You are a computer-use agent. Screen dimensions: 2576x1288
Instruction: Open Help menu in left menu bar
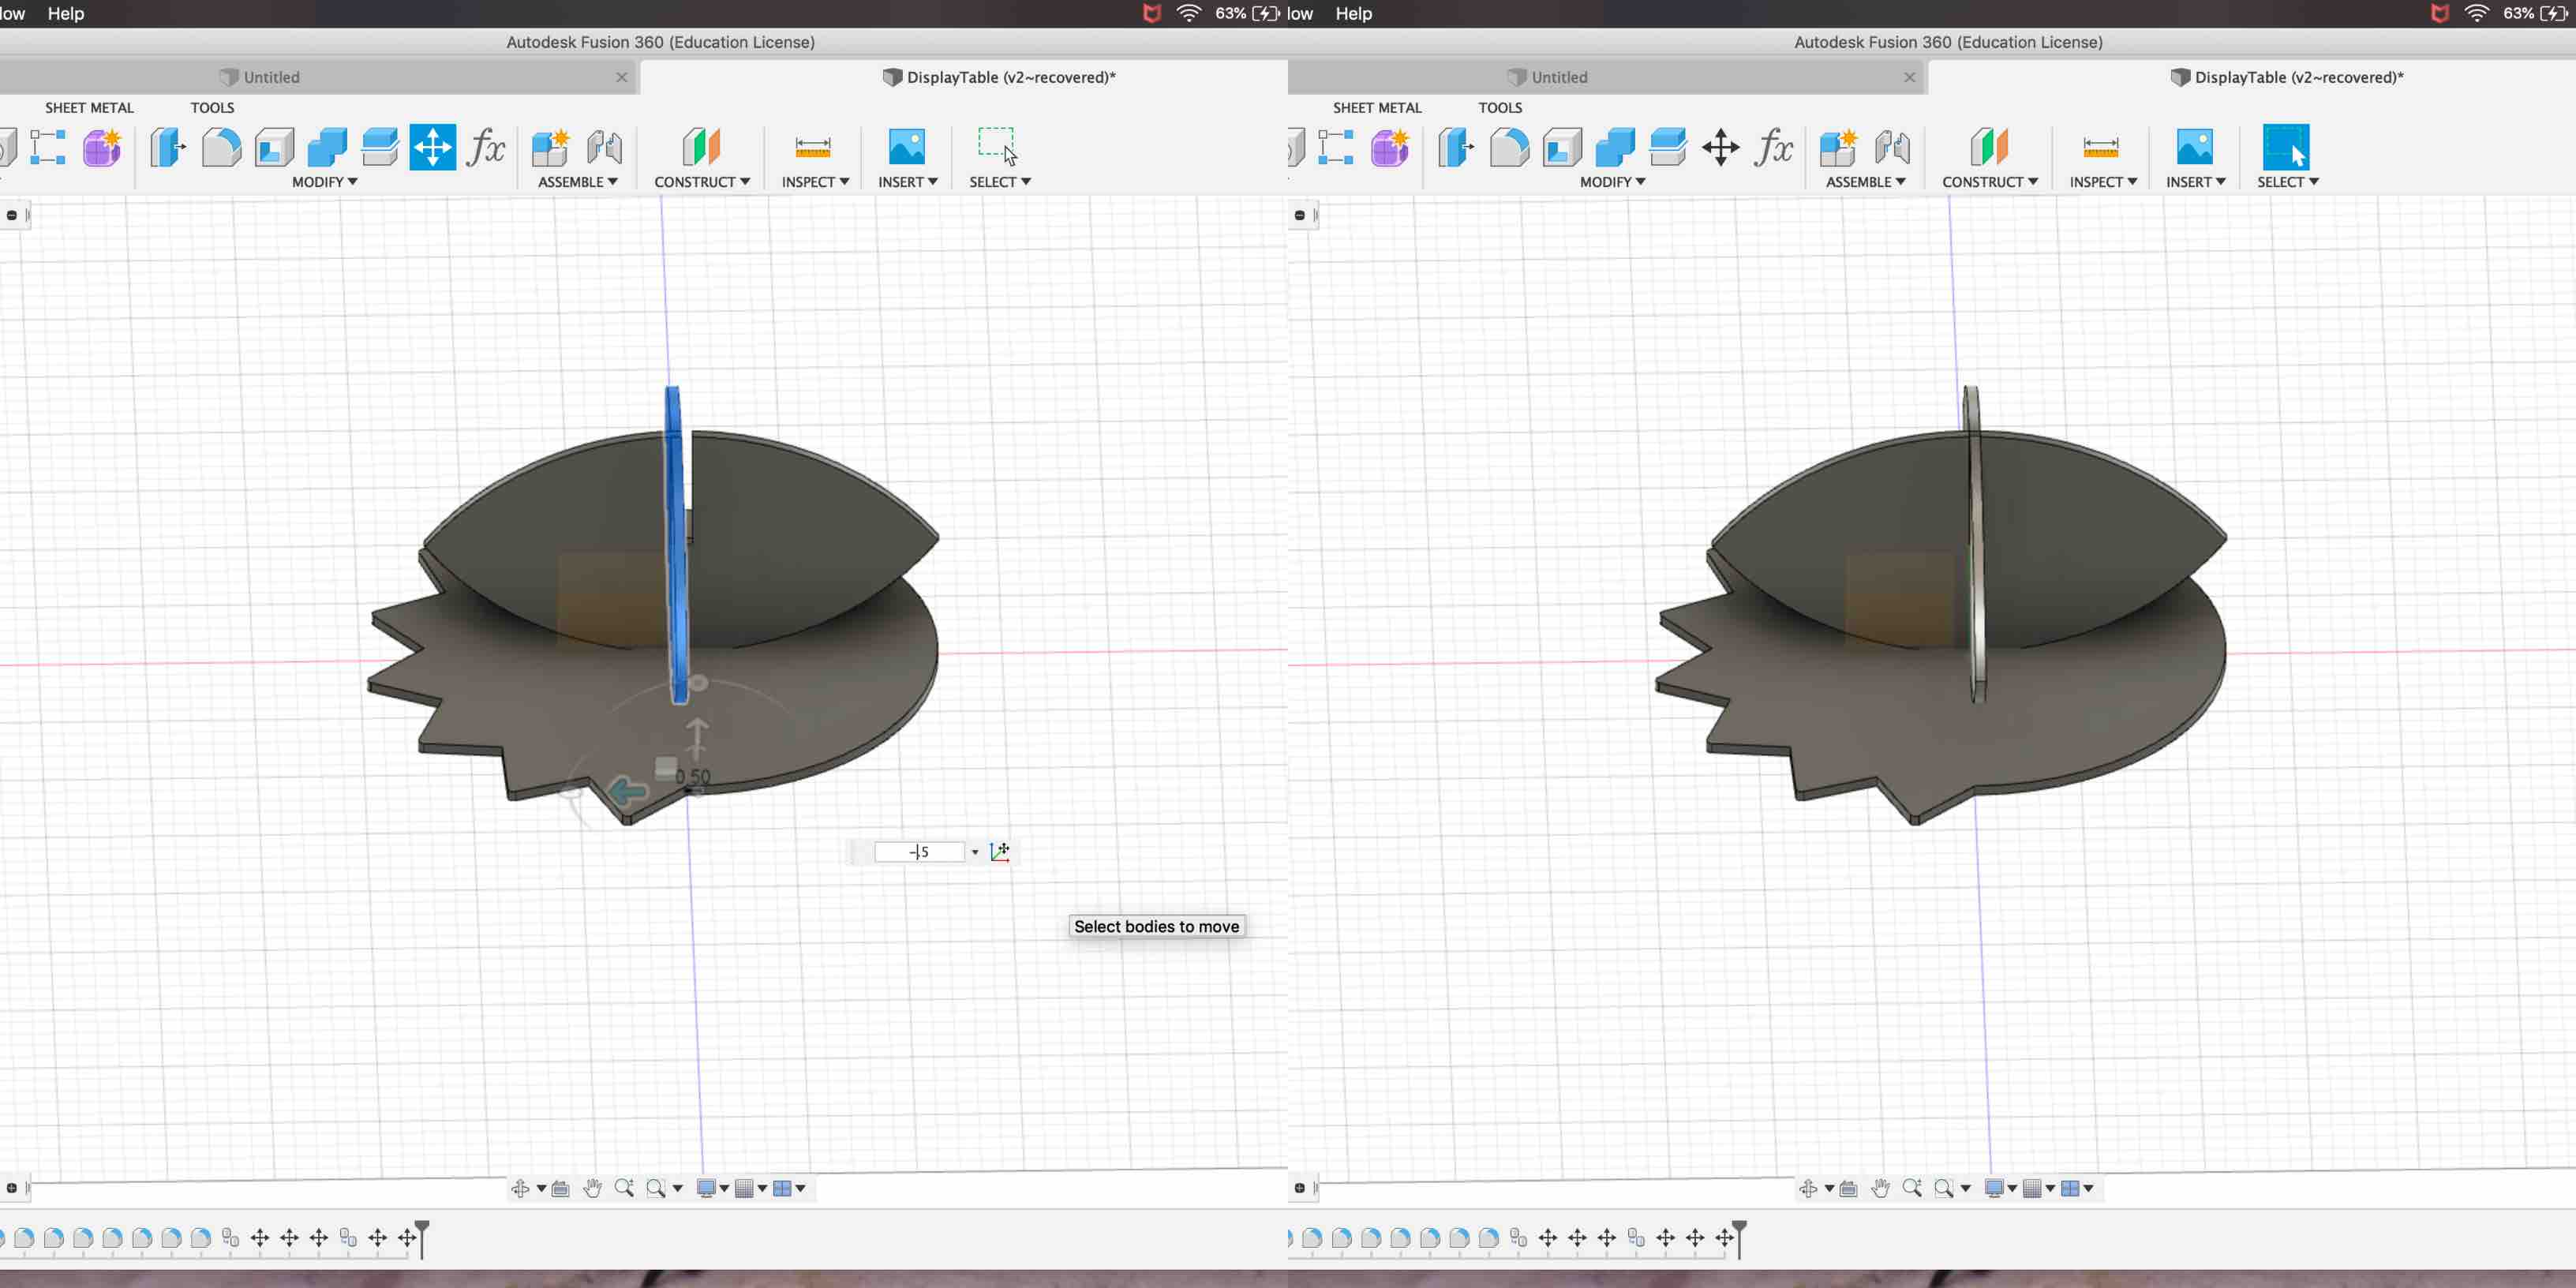coord(66,13)
